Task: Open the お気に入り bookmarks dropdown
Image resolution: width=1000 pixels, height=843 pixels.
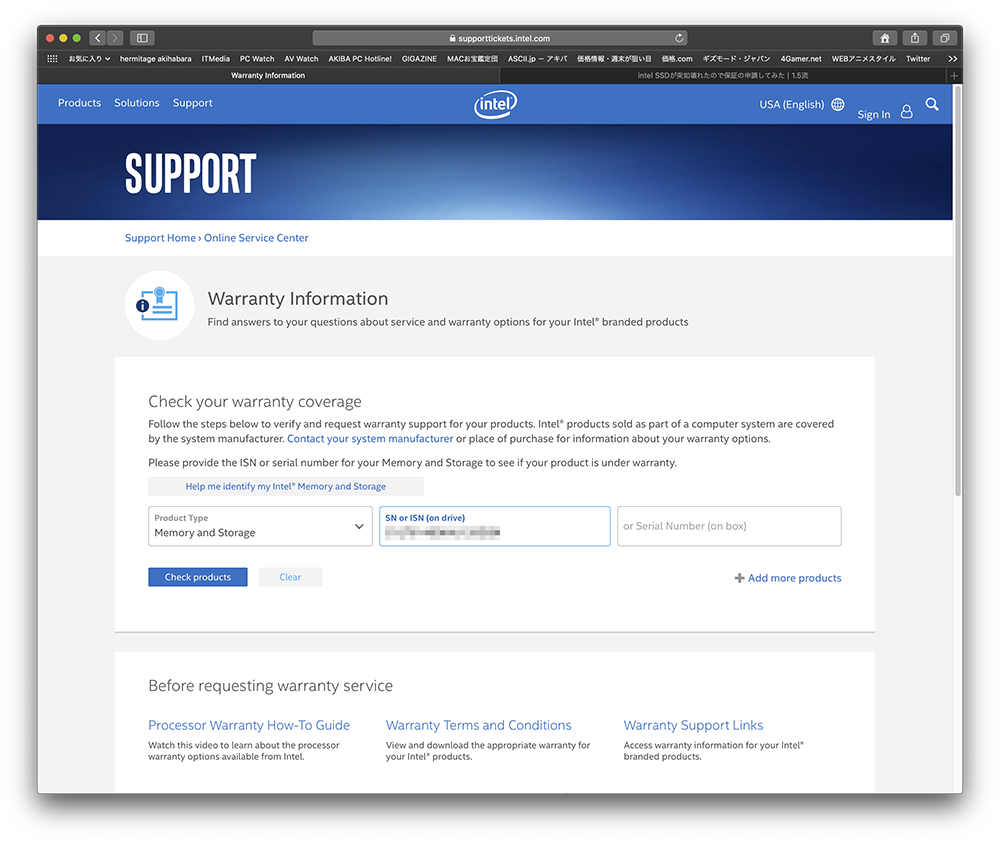Action: click(89, 59)
